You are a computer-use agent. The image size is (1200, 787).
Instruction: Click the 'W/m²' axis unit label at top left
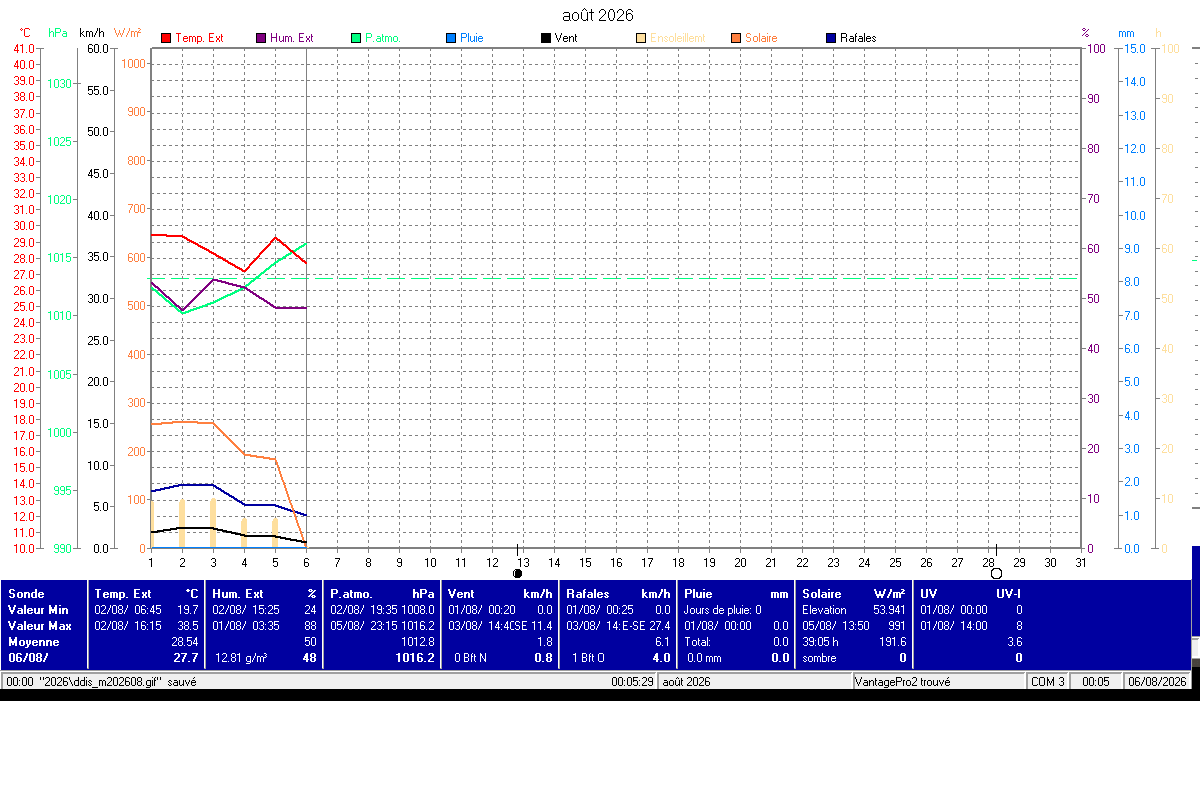(127, 33)
